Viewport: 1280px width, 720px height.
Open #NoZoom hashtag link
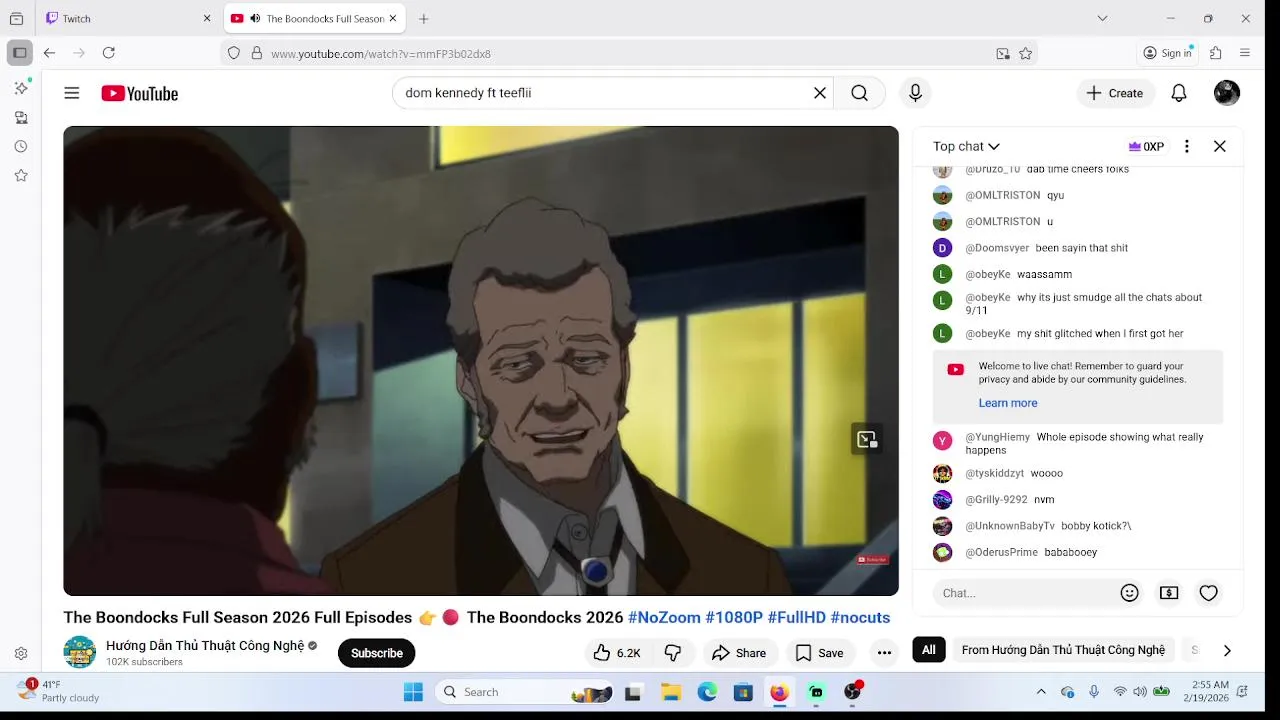click(664, 617)
